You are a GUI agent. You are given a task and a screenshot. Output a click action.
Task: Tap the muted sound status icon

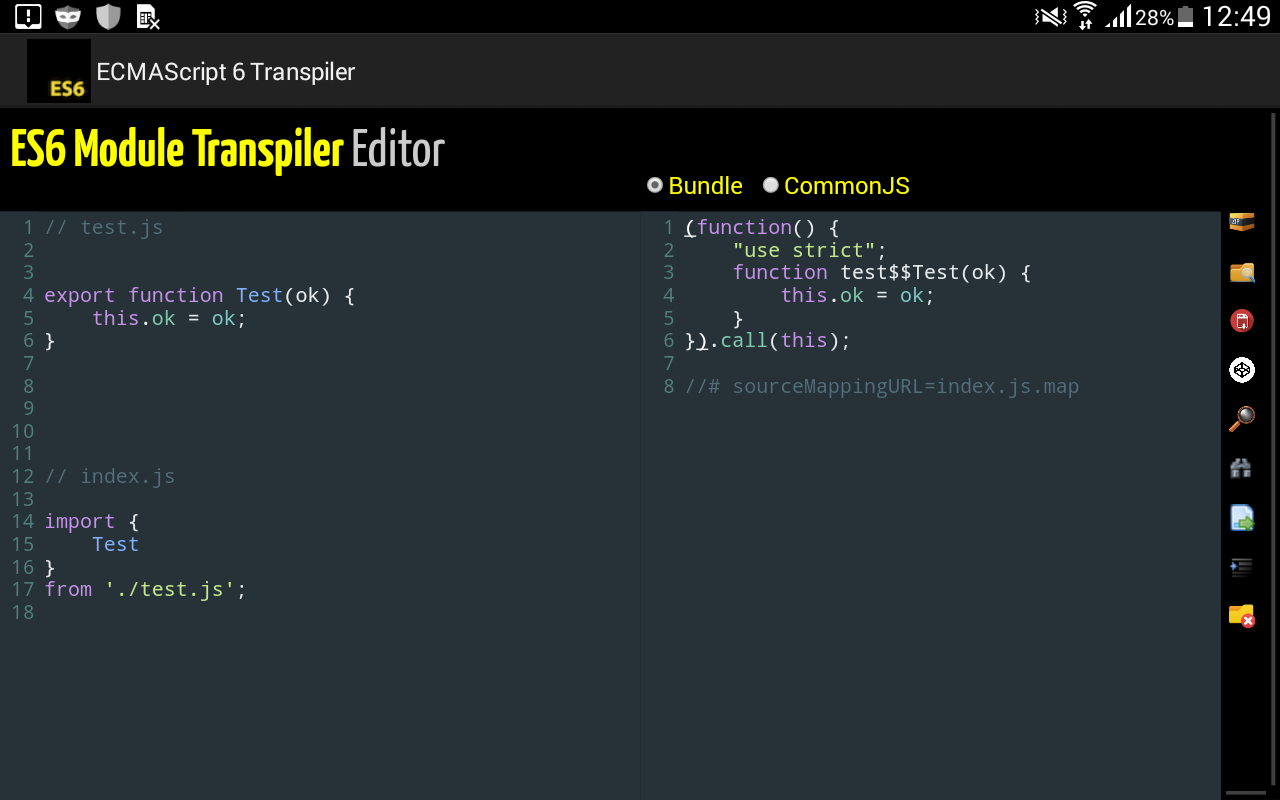1051,17
